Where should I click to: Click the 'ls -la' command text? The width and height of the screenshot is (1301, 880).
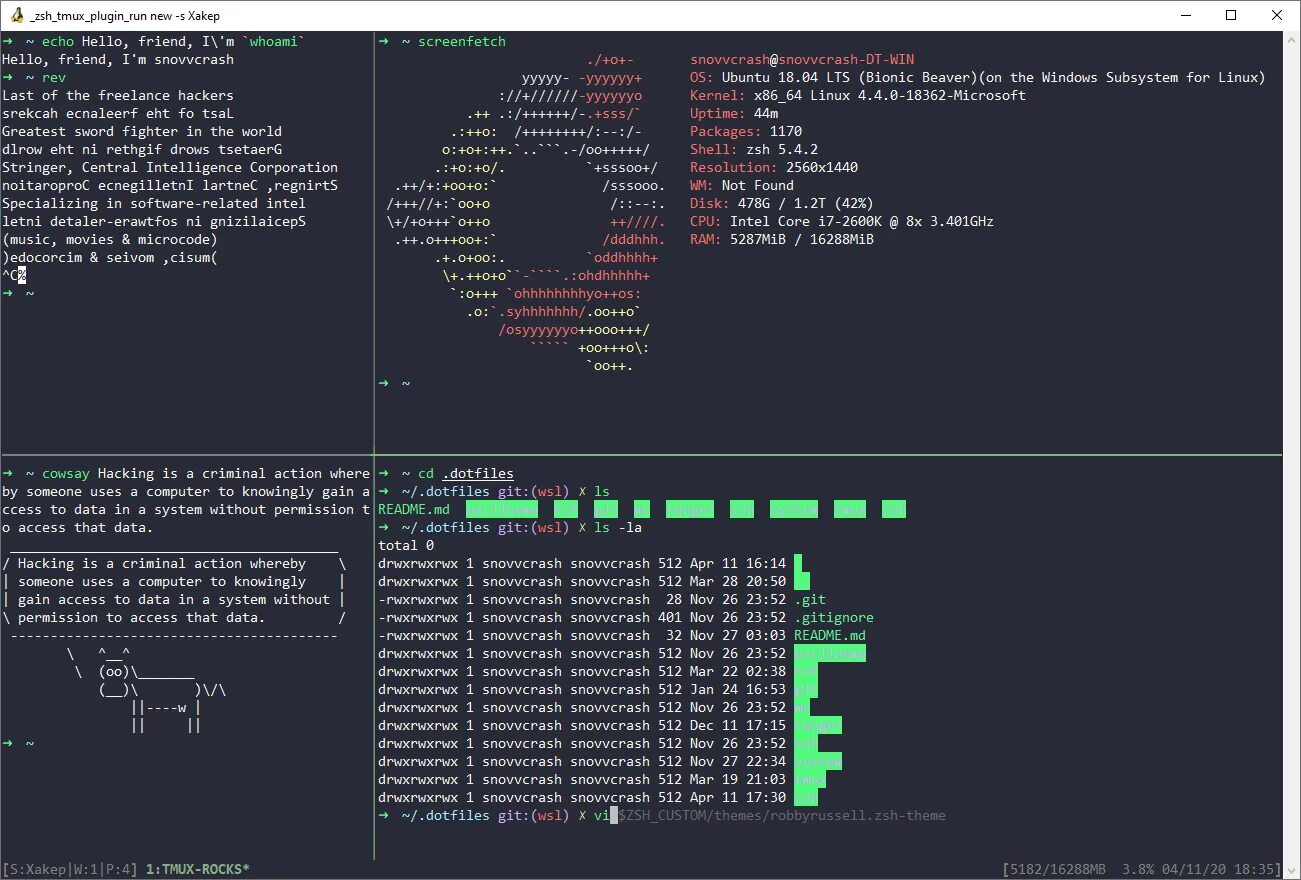pos(618,527)
